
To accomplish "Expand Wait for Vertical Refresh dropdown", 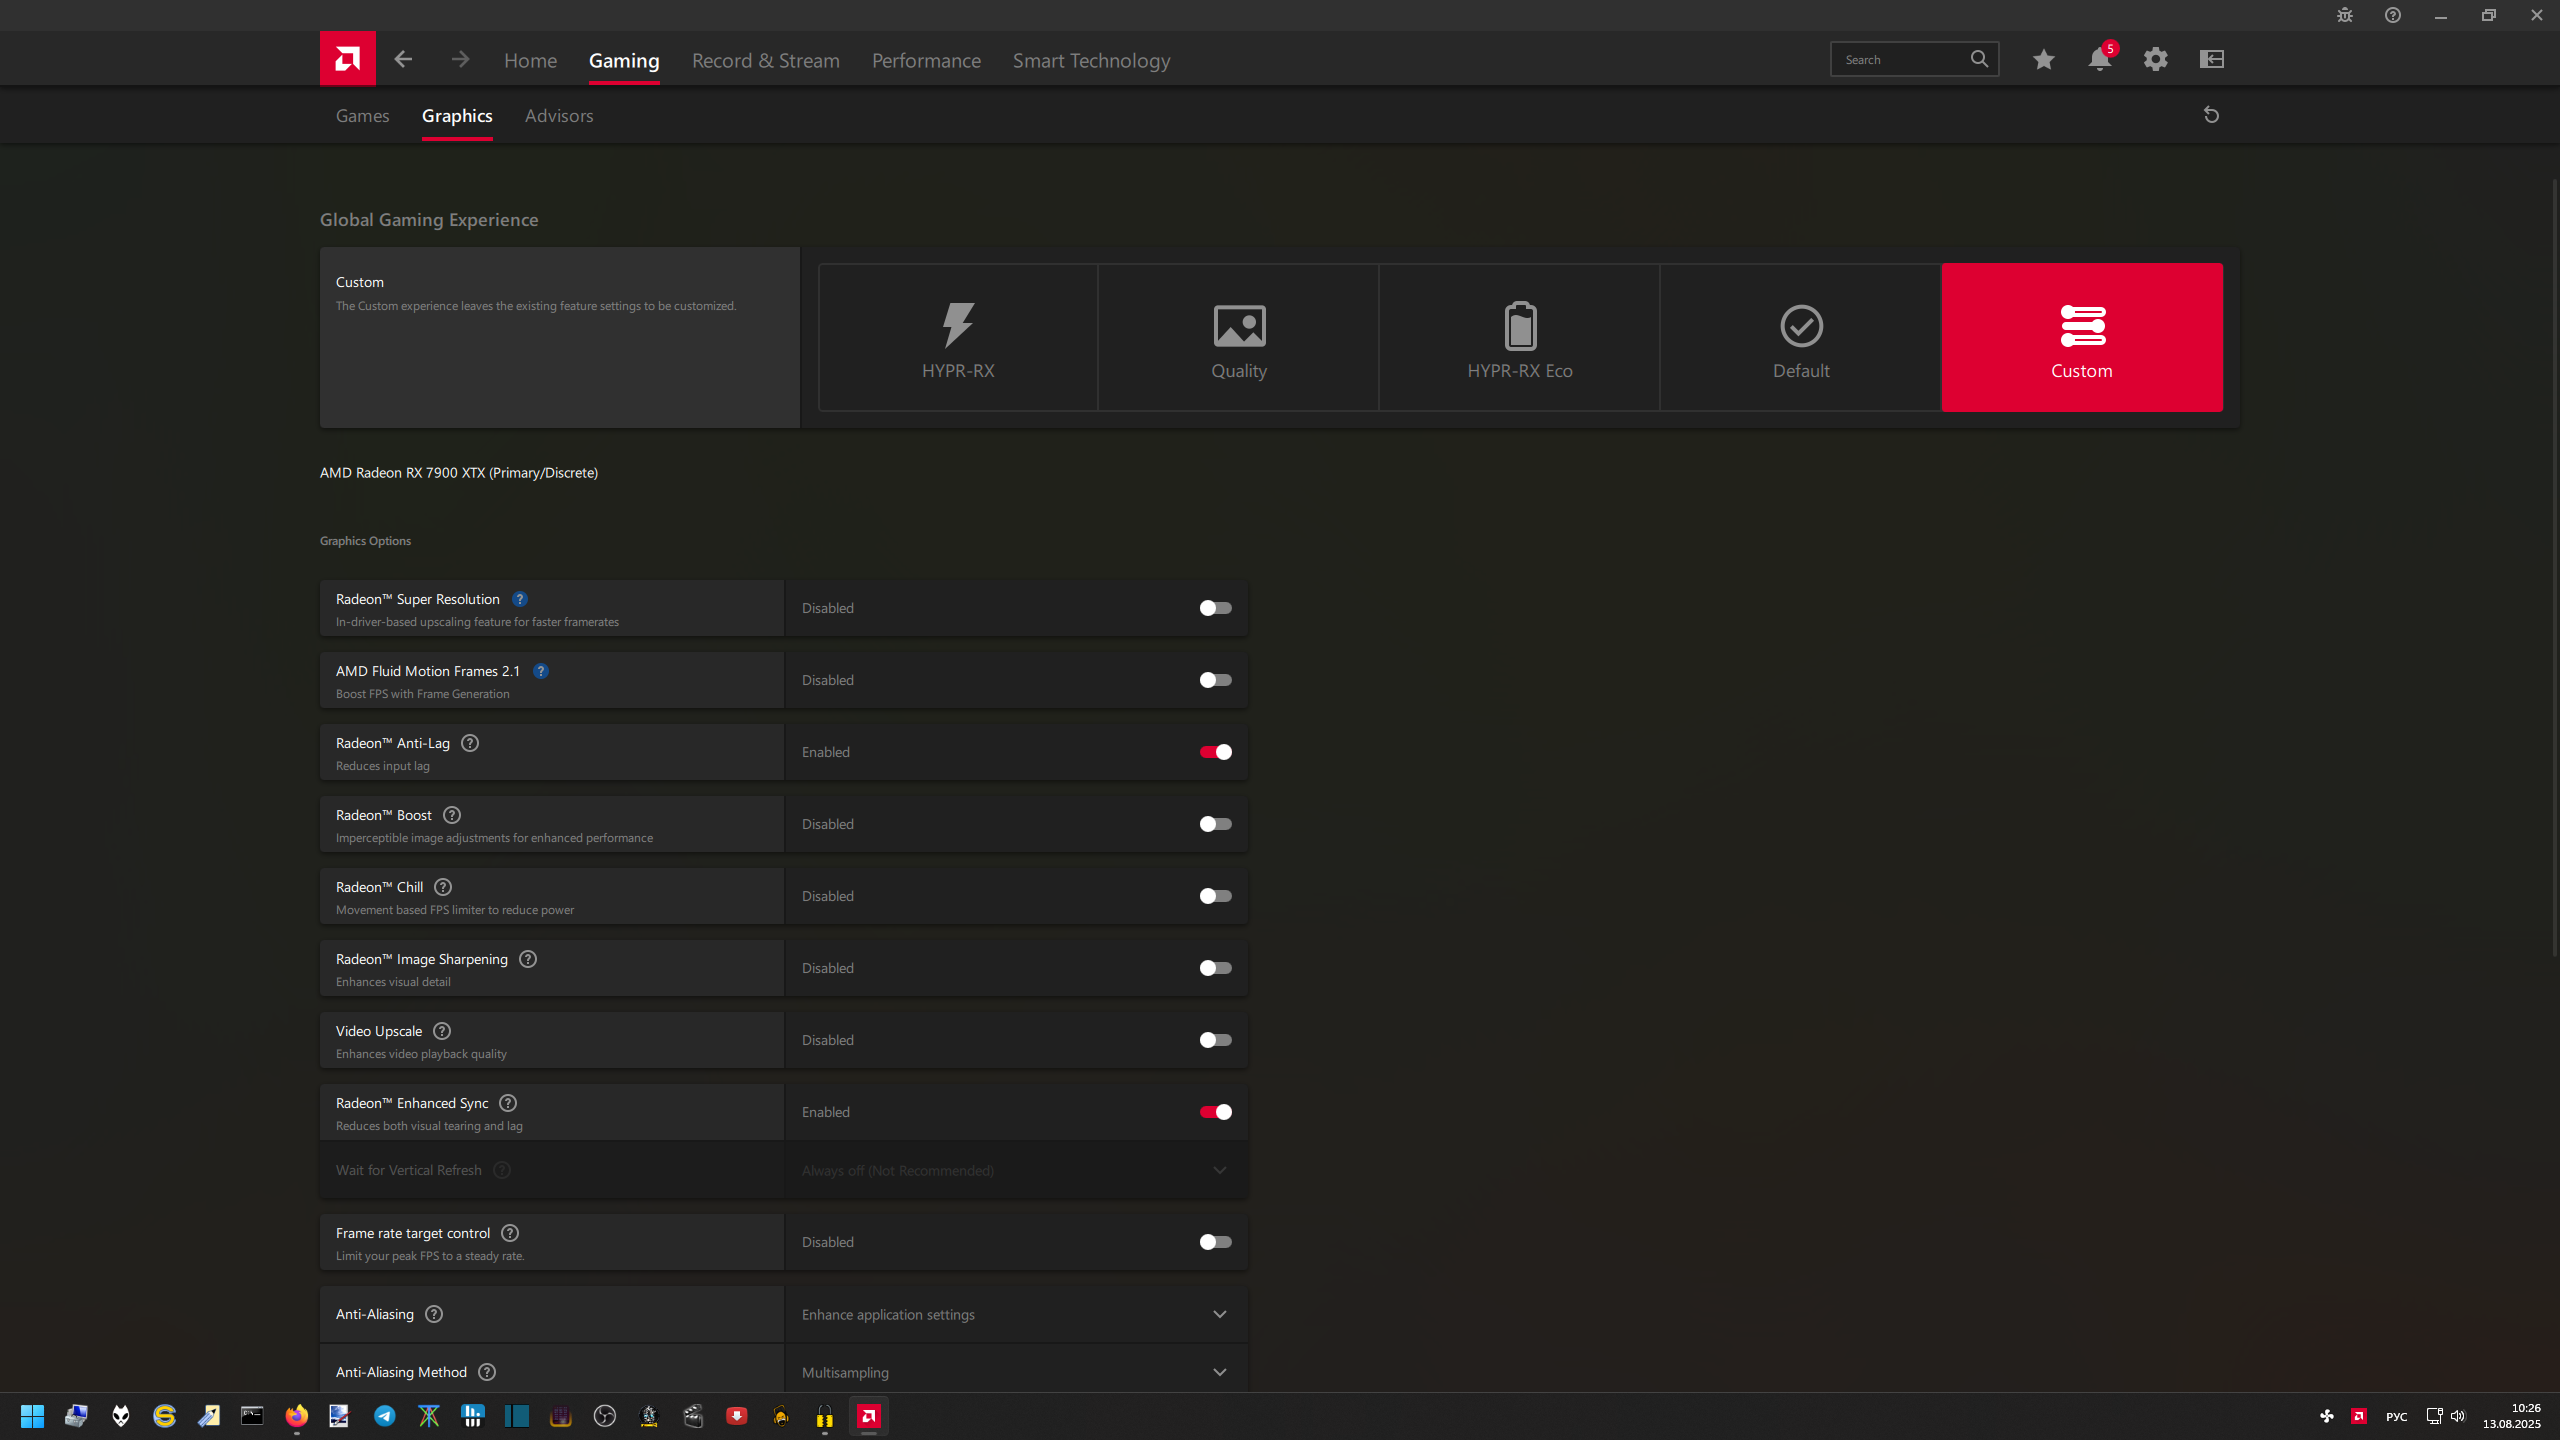I will [1219, 1170].
